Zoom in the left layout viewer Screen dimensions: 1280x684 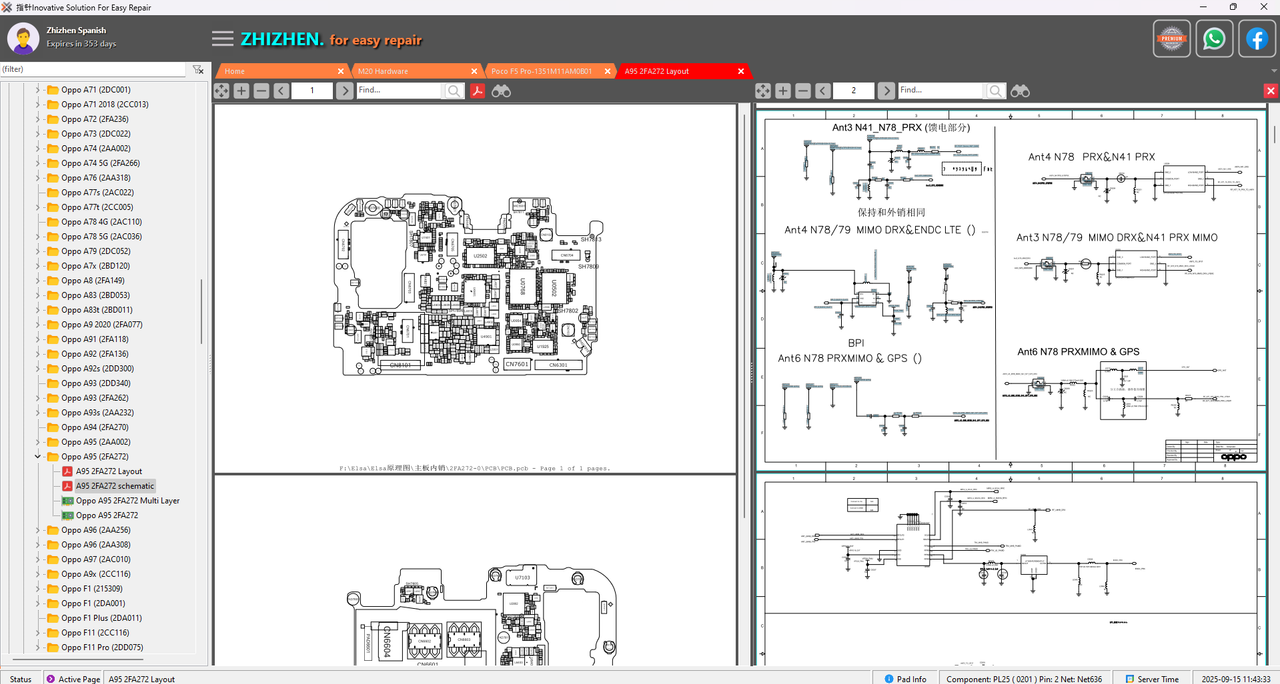[x=241, y=91]
